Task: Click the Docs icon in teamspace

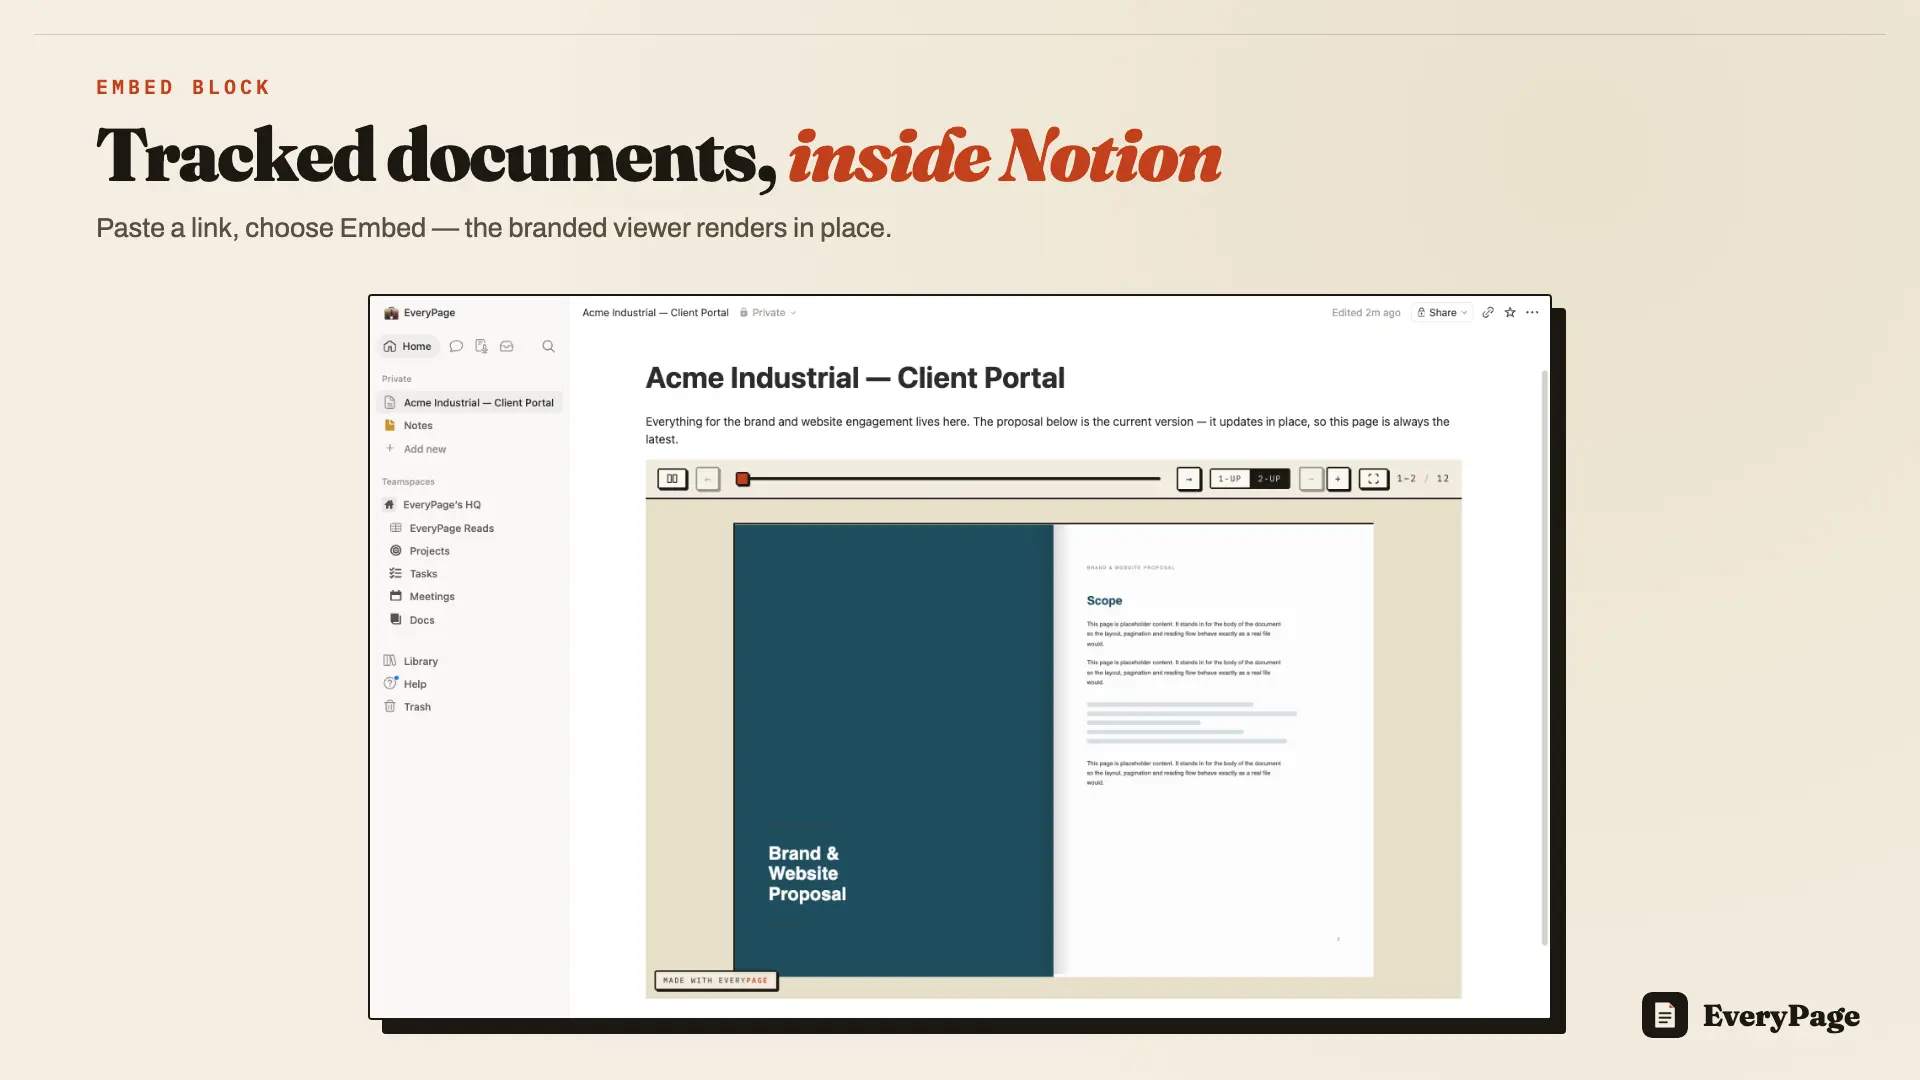Action: (x=396, y=620)
